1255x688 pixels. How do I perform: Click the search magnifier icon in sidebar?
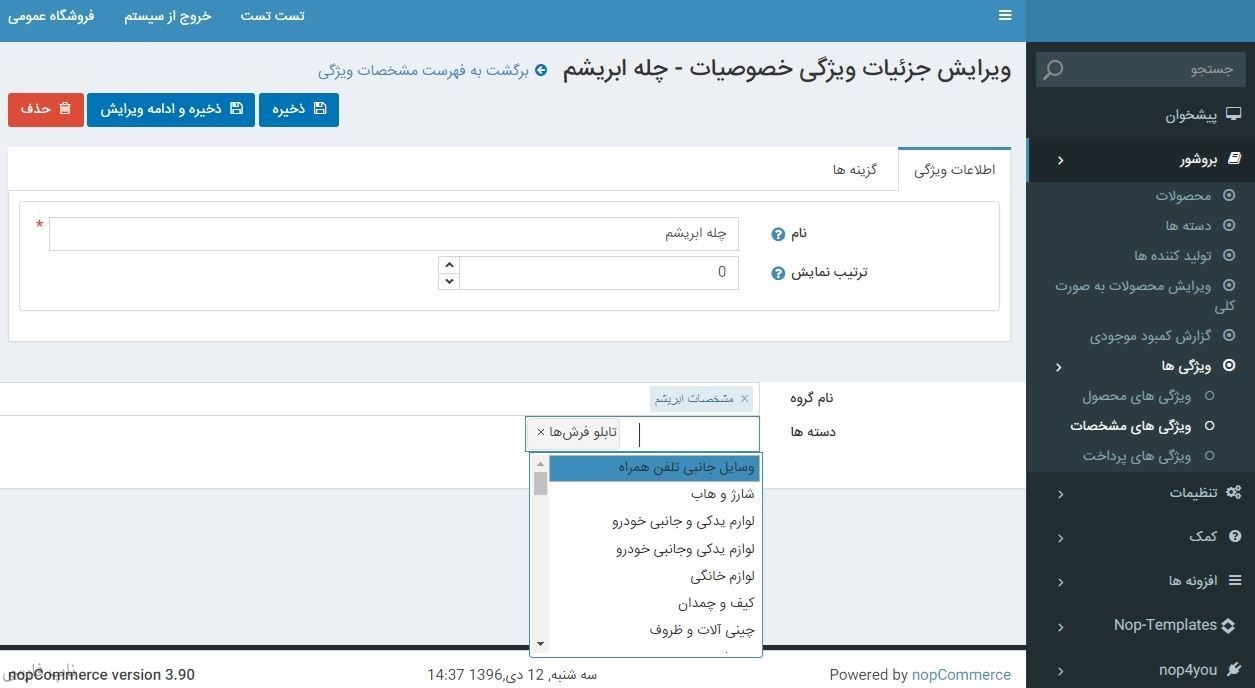[x=1053, y=70]
